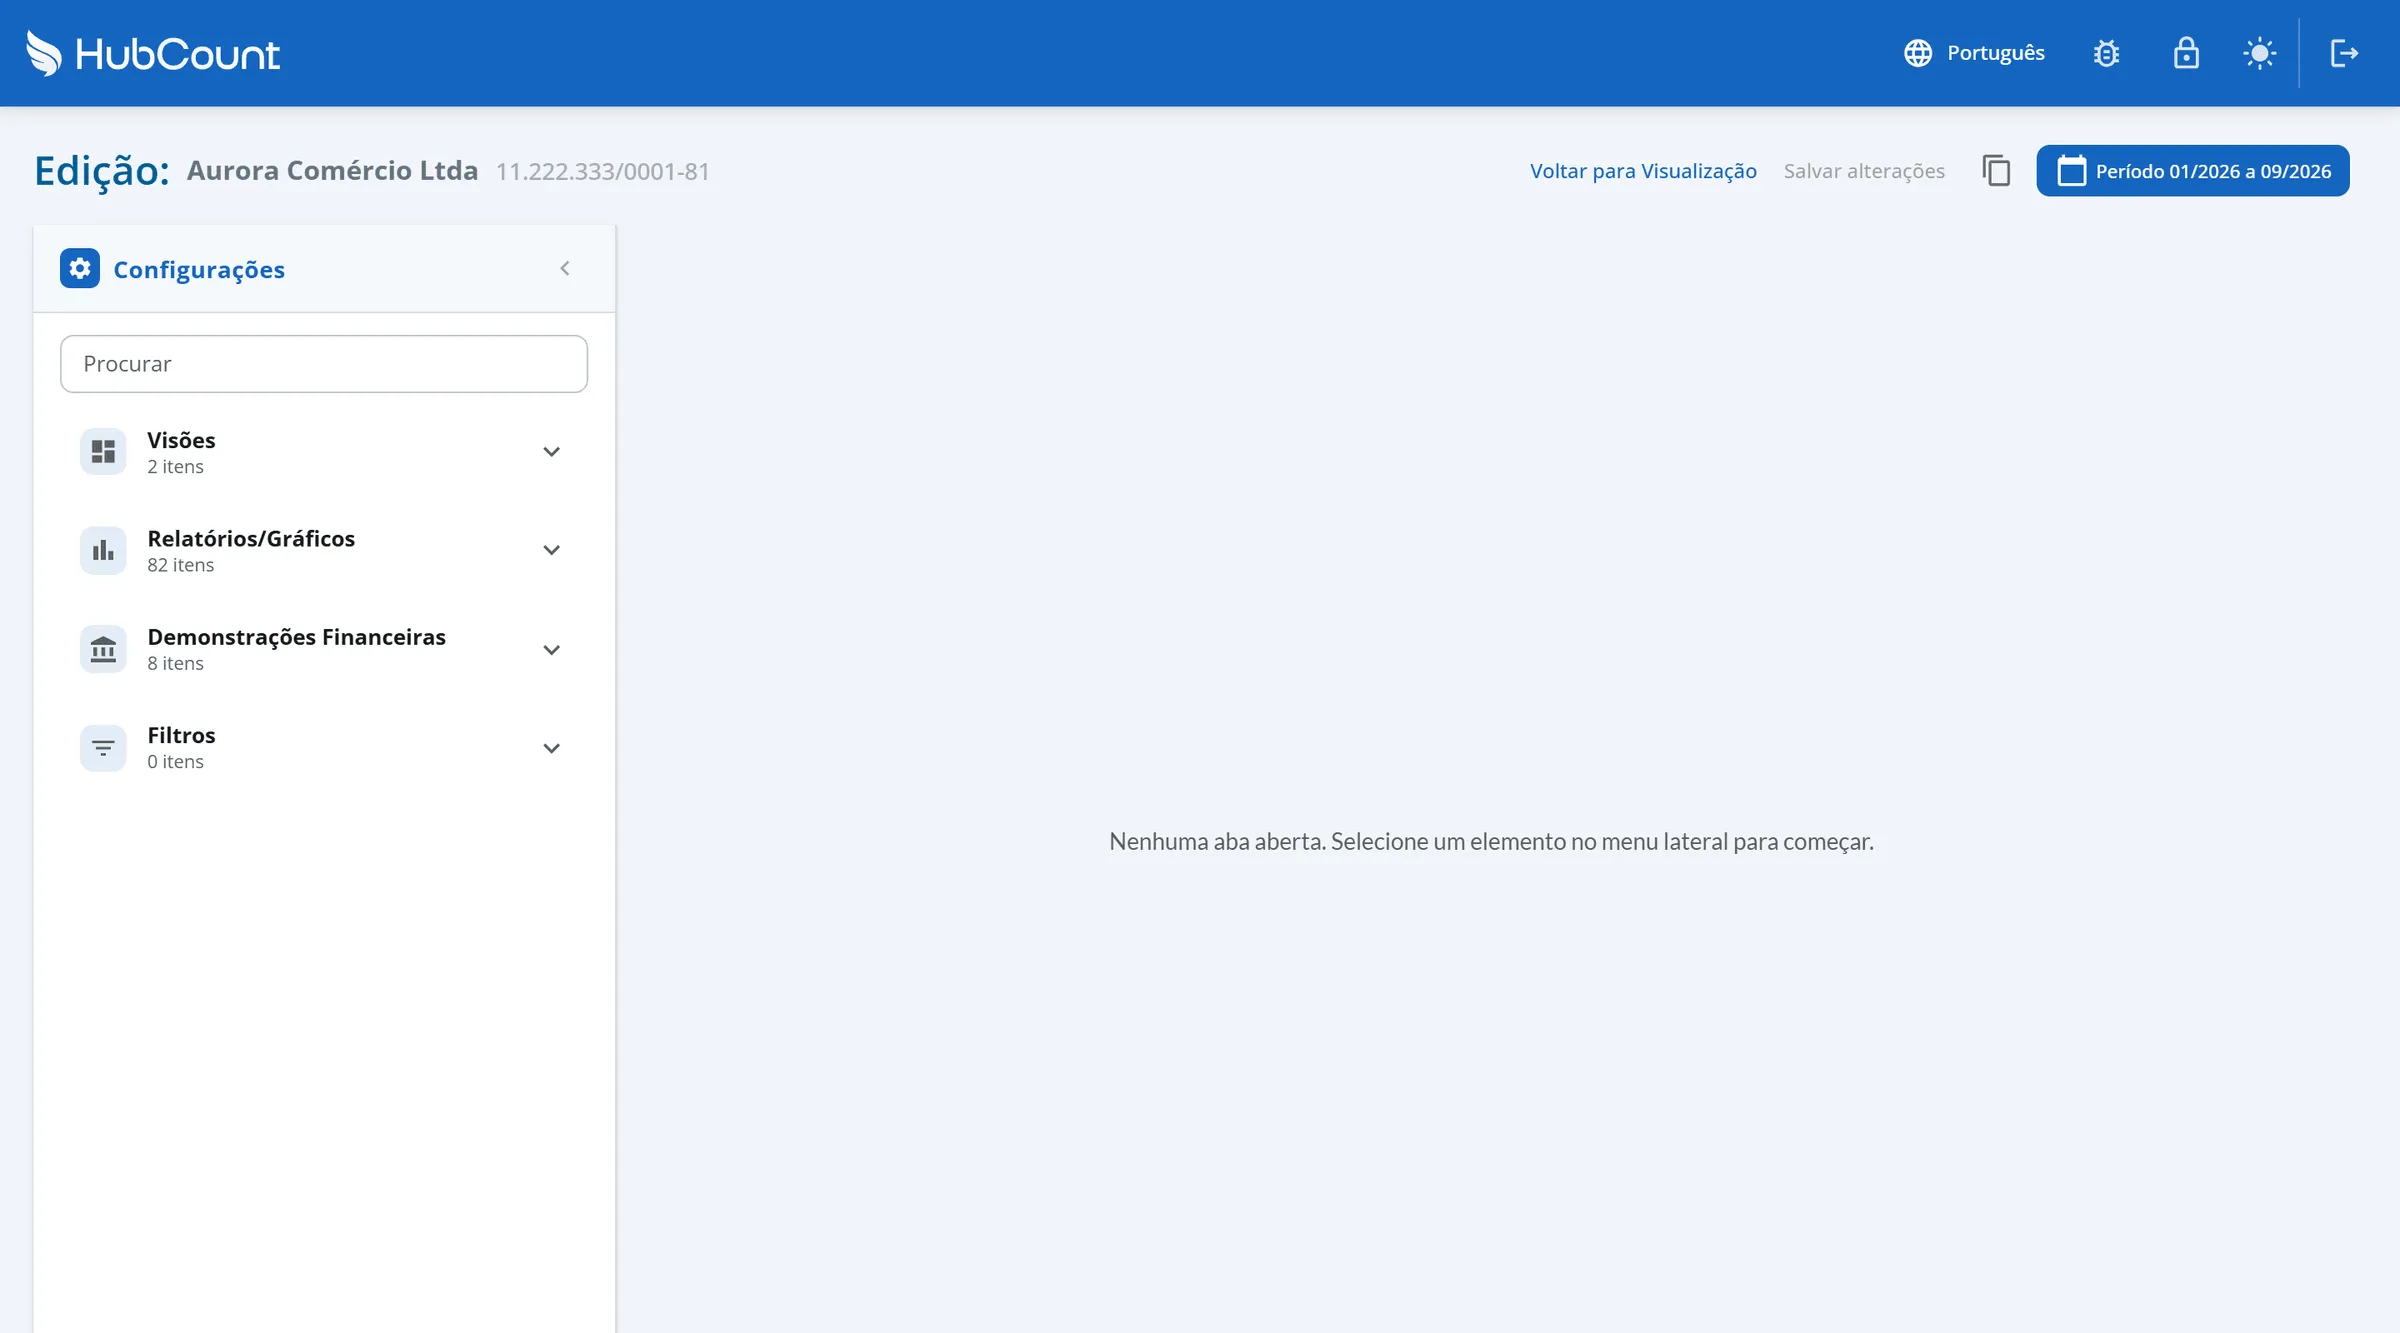Open the globe language icon

click(1917, 53)
